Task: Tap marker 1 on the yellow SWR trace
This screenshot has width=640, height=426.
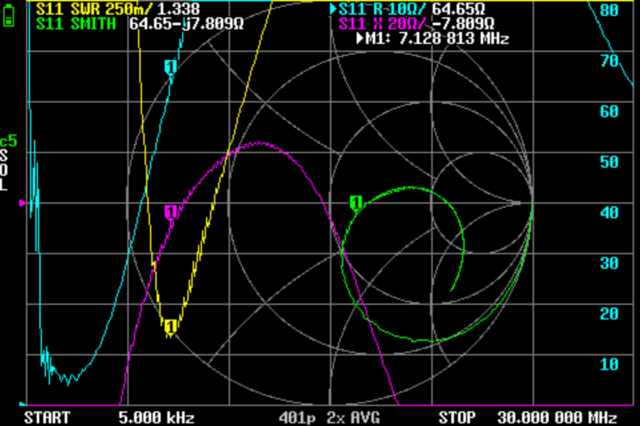Action: (170, 326)
